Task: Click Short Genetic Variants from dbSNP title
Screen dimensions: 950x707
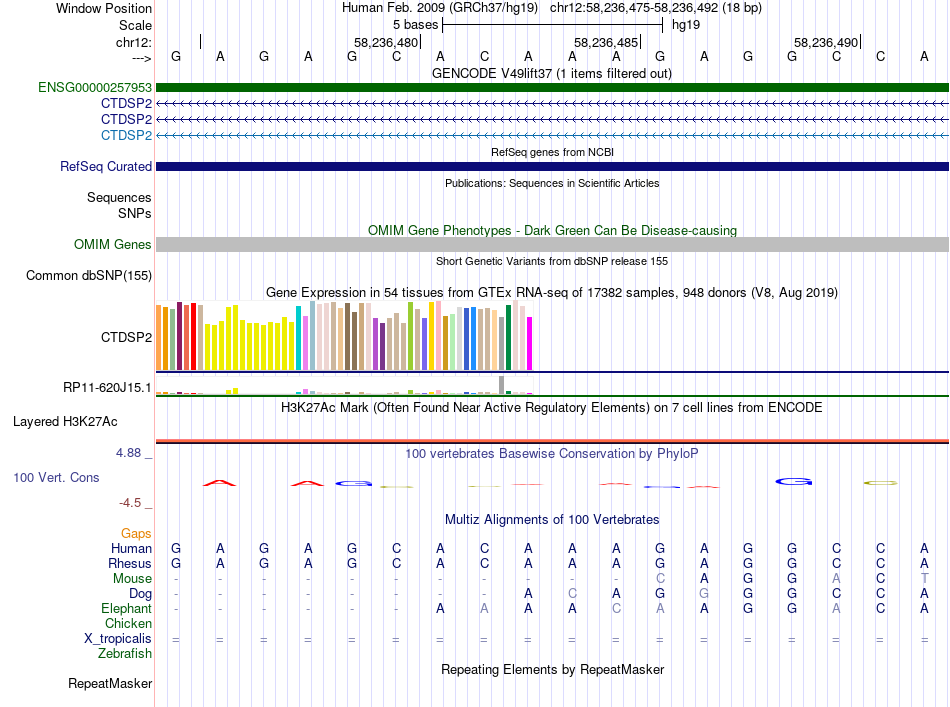Action: tap(552, 261)
